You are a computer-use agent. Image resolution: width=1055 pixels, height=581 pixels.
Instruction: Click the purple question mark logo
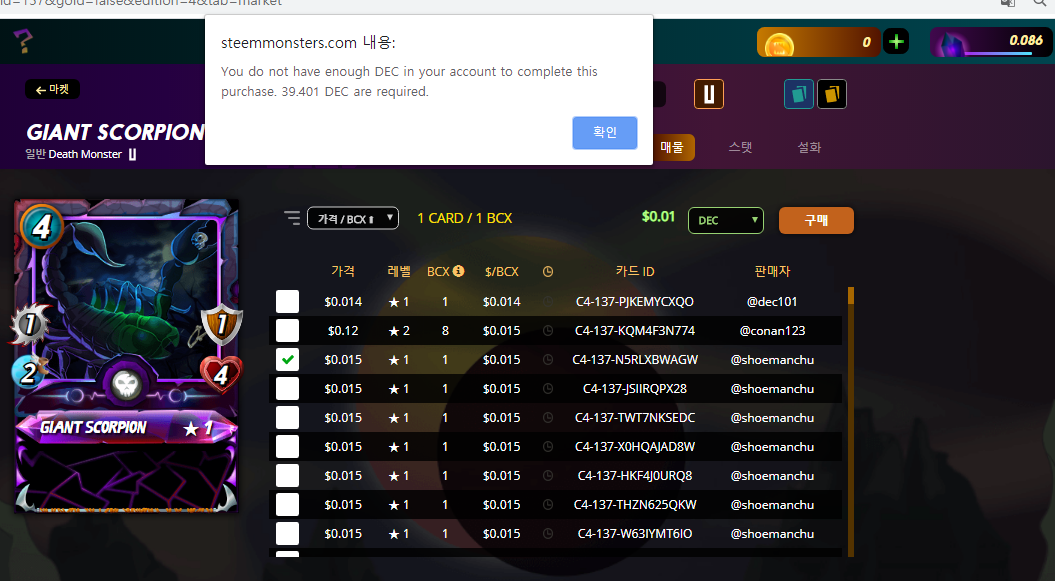point(23,42)
